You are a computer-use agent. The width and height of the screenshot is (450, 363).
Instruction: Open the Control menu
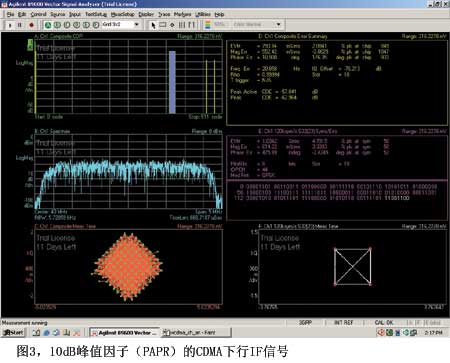[x=38, y=14]
